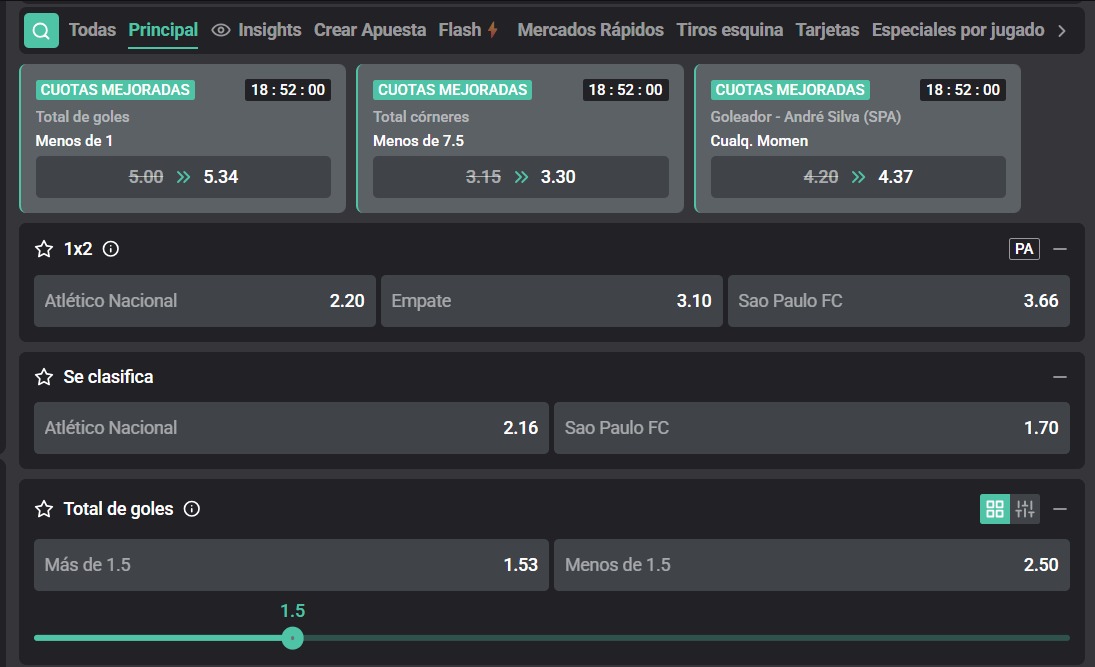Click the PA badge in 1x2 row

point(1024,249)
